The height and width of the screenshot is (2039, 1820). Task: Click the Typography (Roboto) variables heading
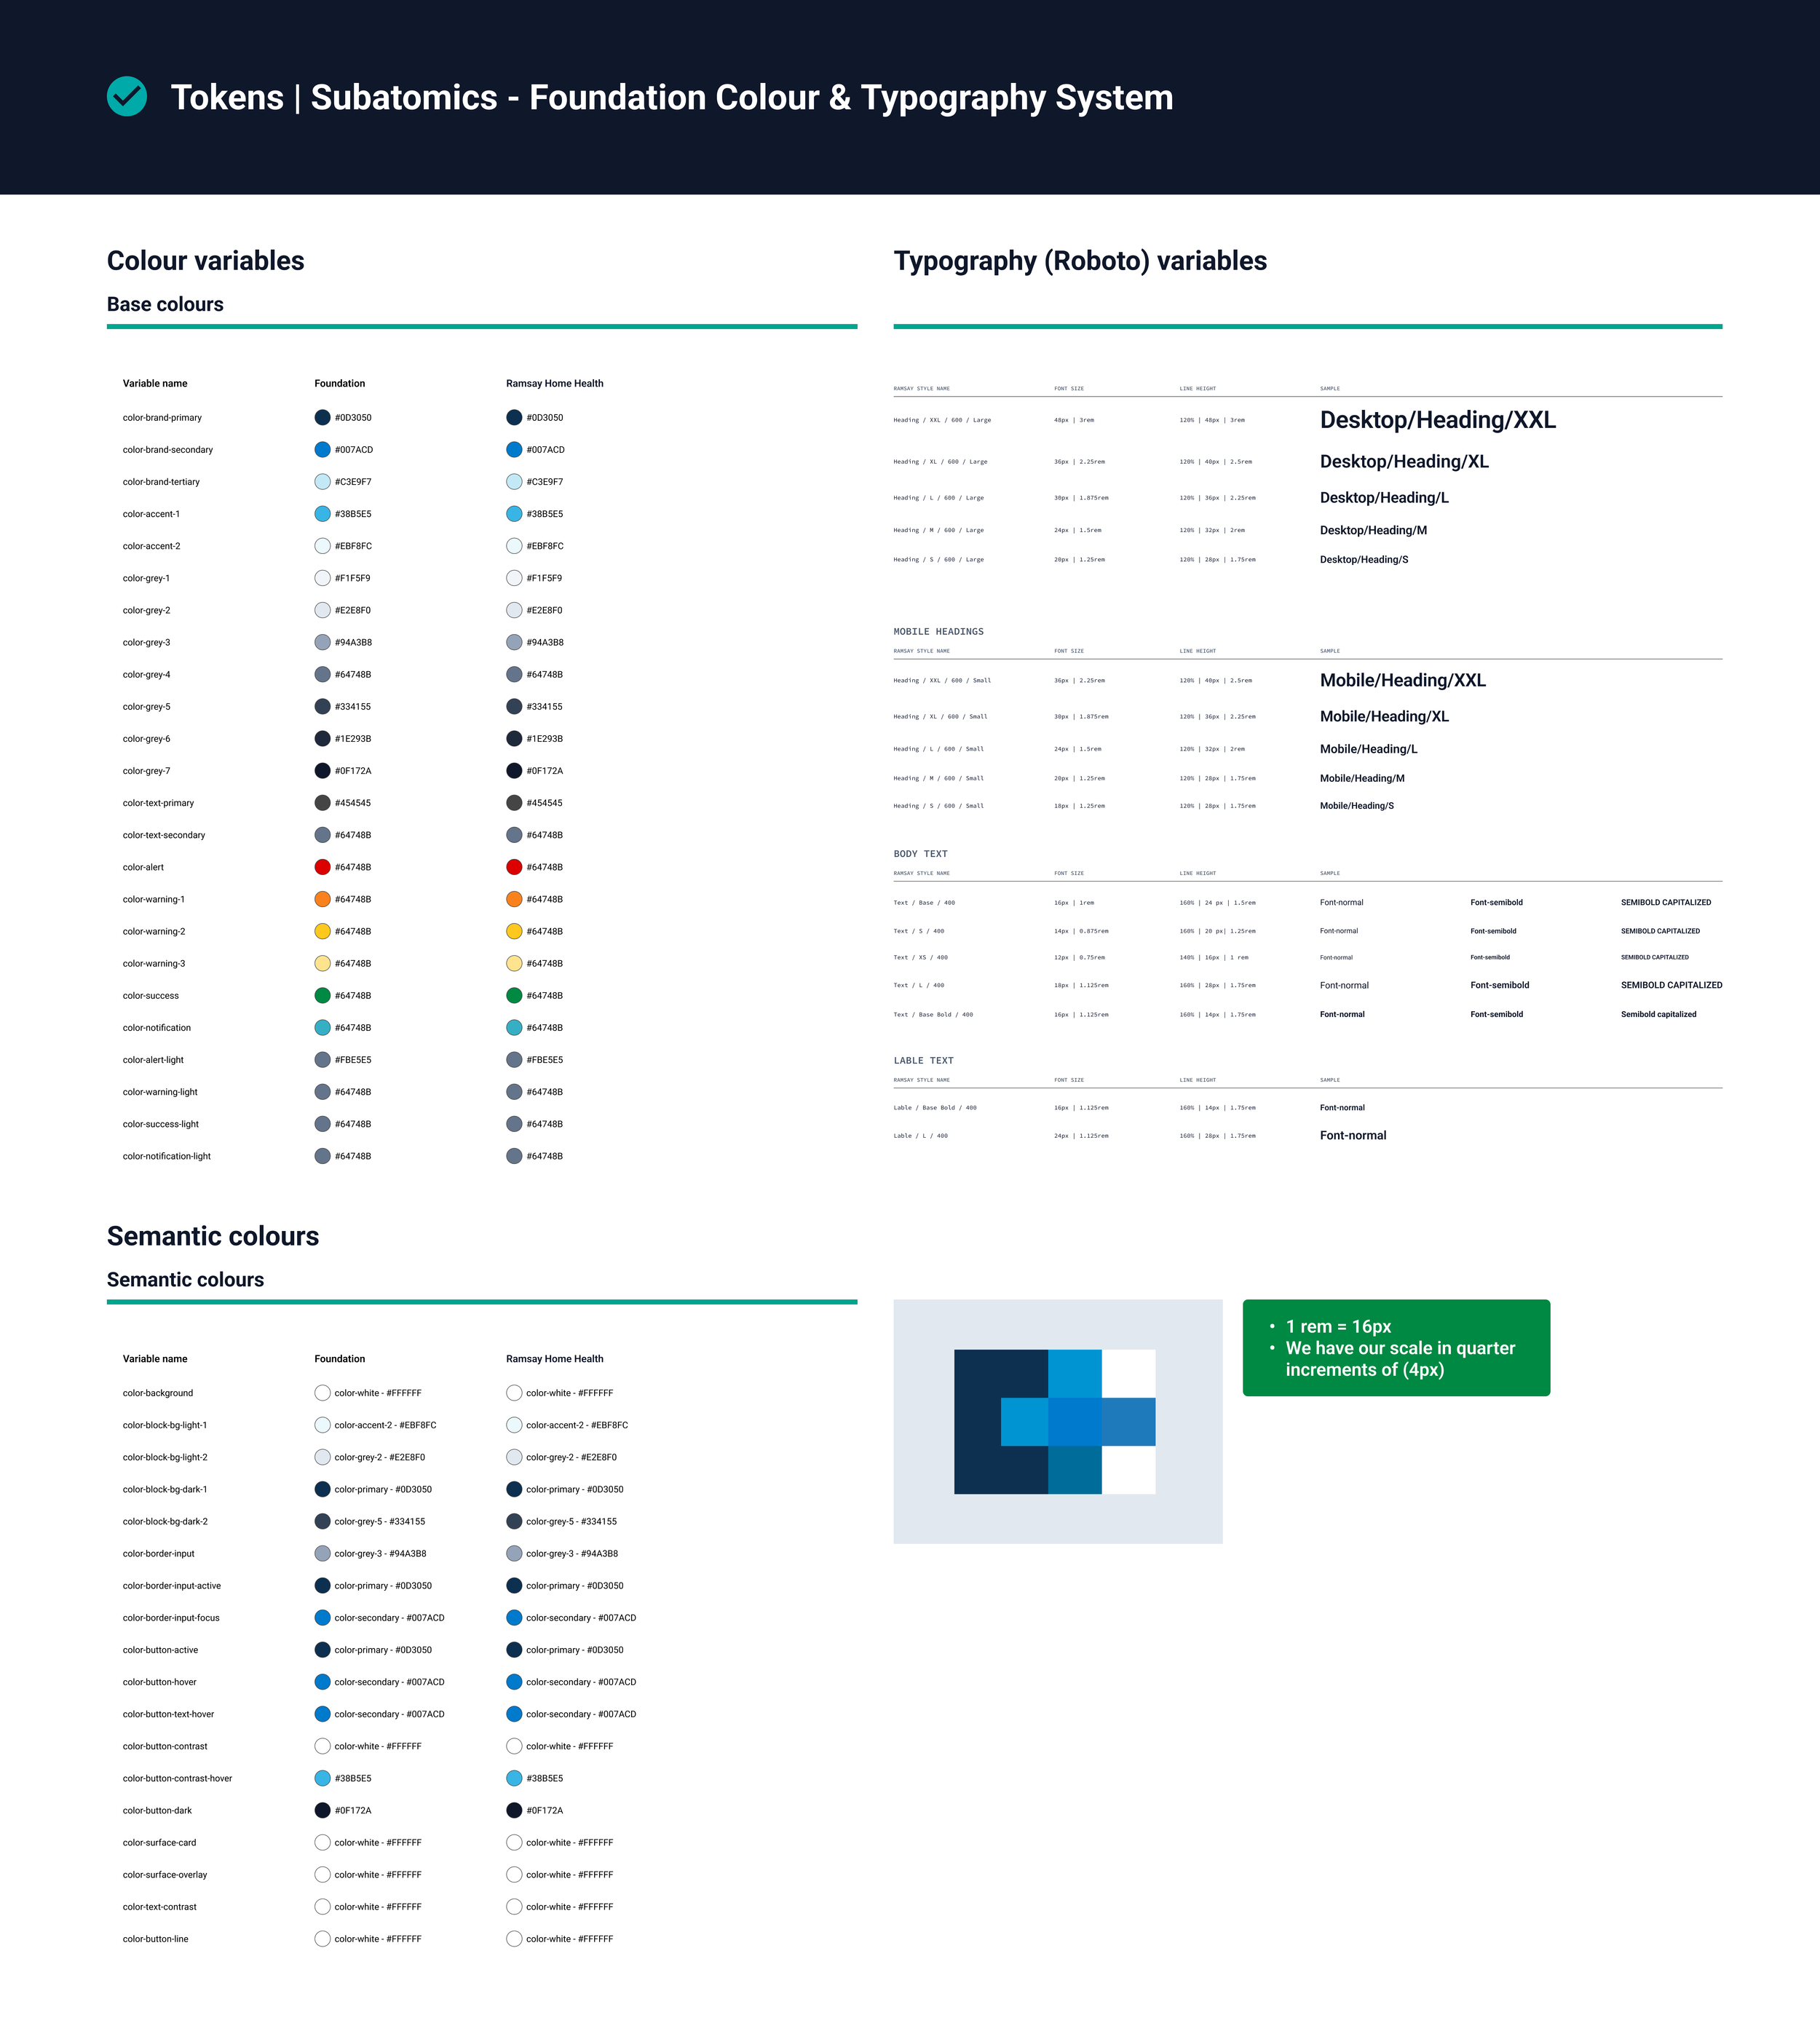[x=1079, y=261]
